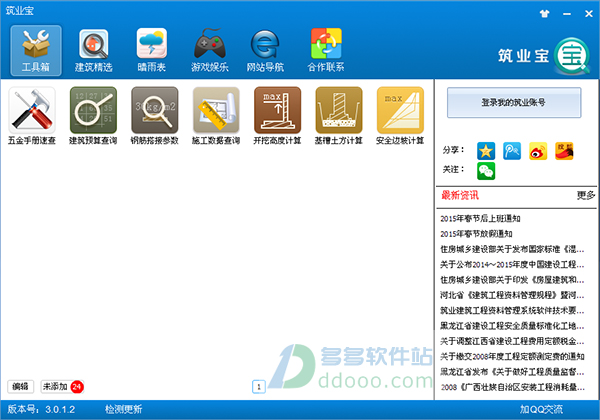This screenshot has height=420, width=600.
Task: Click the 登录我的筑业账号 login button
Action: pyautogui.click(x=514, y=103)
